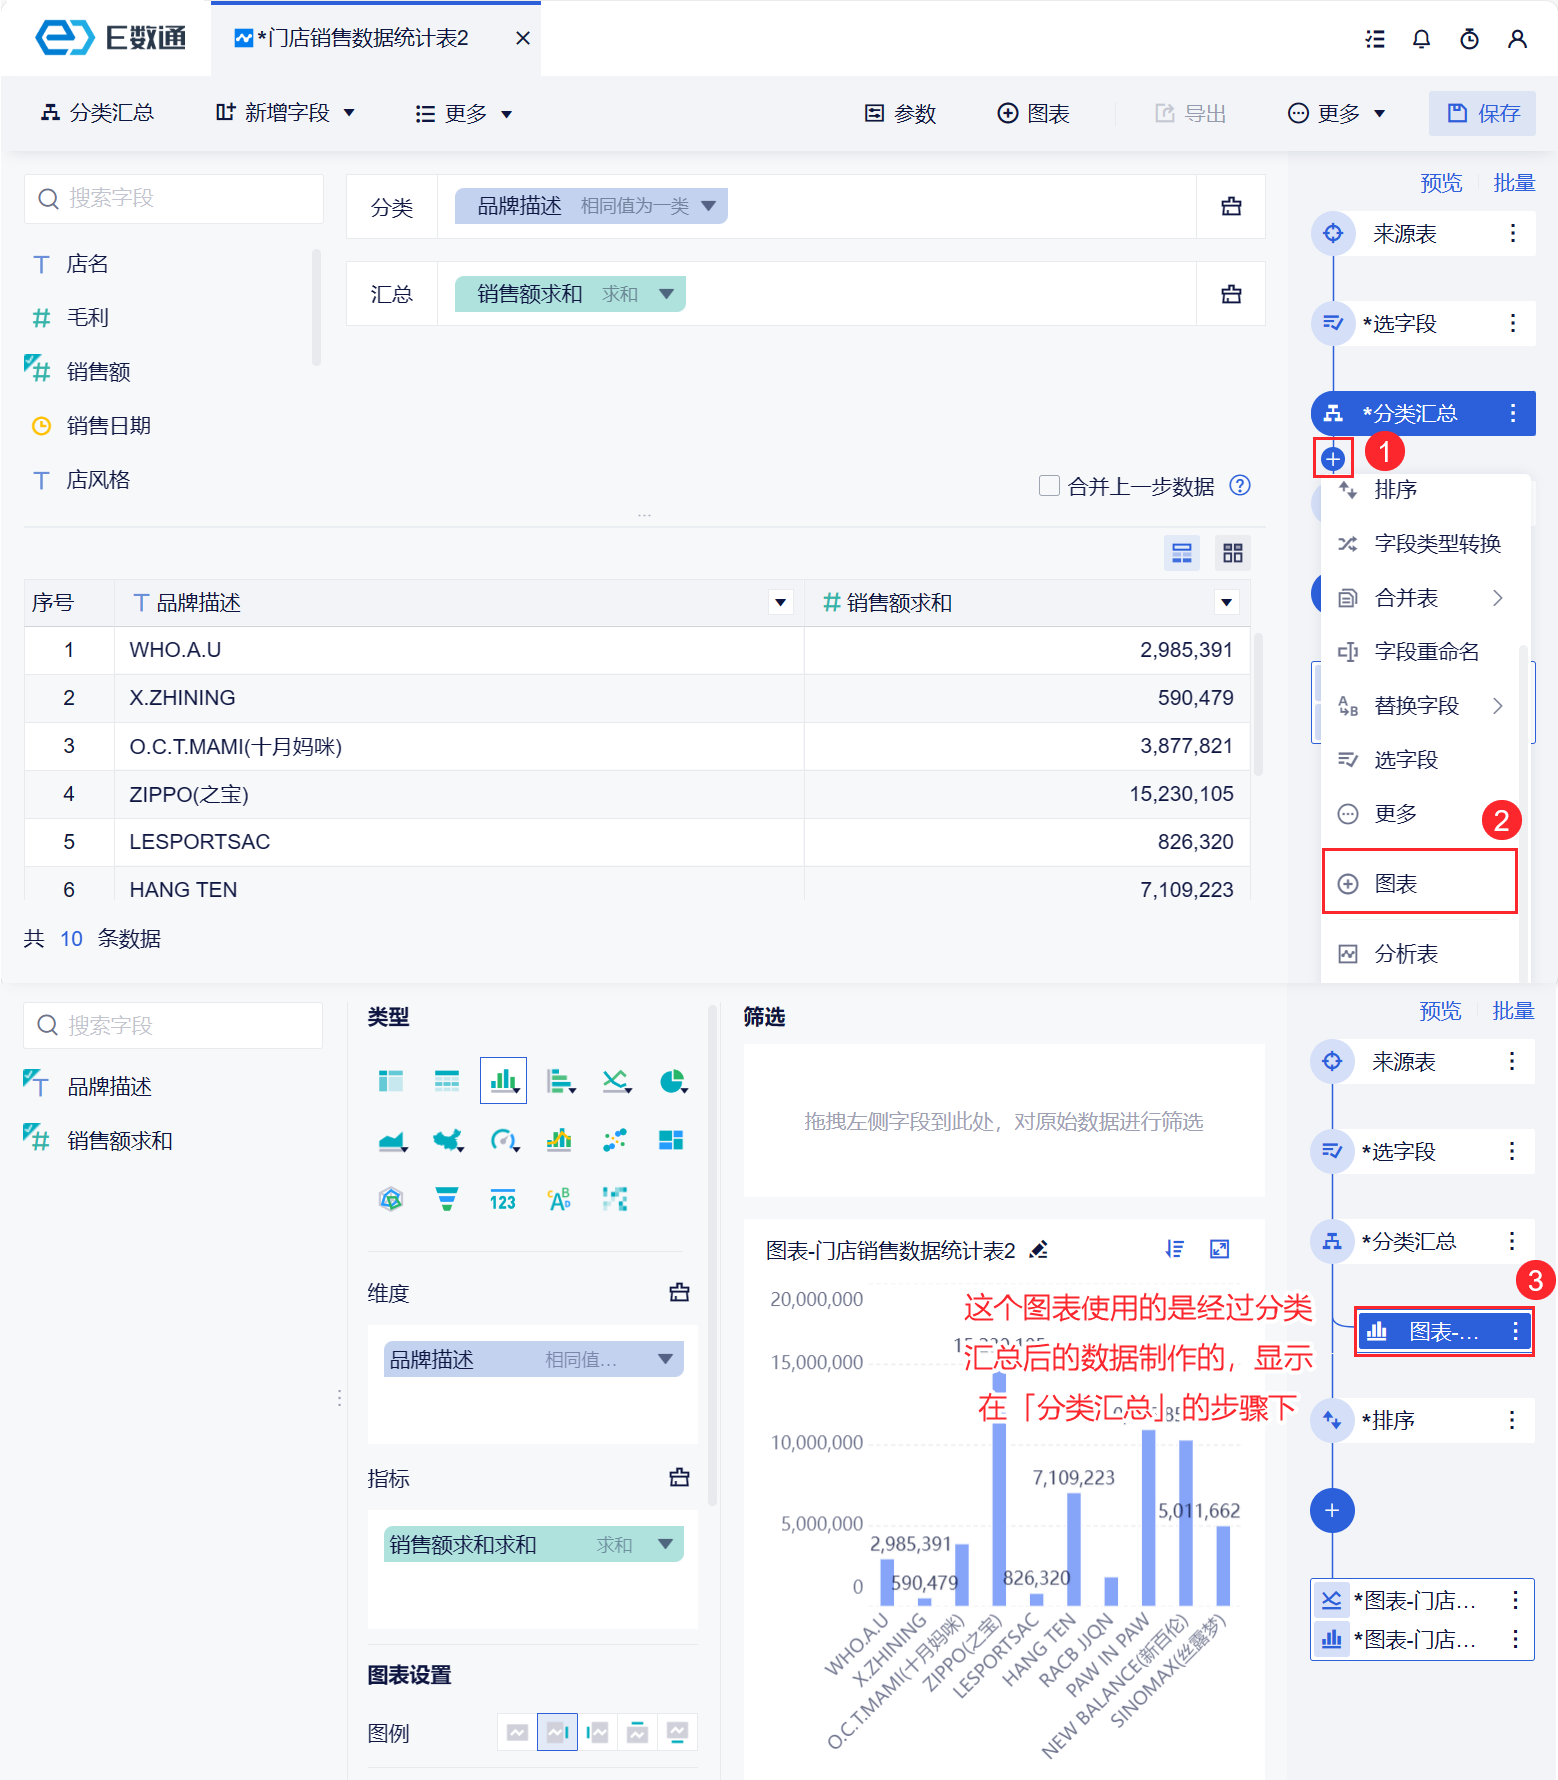This screenshot has height=1780, width=1558.
Task: Select the combo bar-line chart type
Action: coord(559,1140)
